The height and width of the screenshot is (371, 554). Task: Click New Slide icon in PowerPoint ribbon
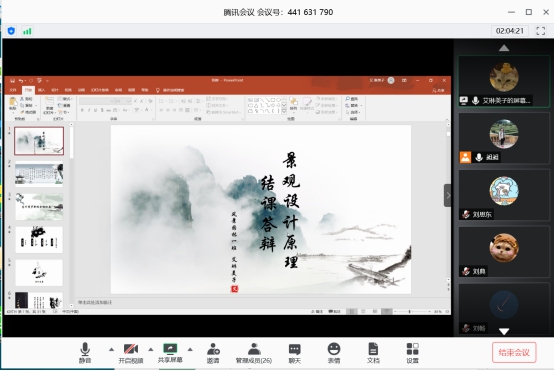pyautogui.click(x=49, y=102)
